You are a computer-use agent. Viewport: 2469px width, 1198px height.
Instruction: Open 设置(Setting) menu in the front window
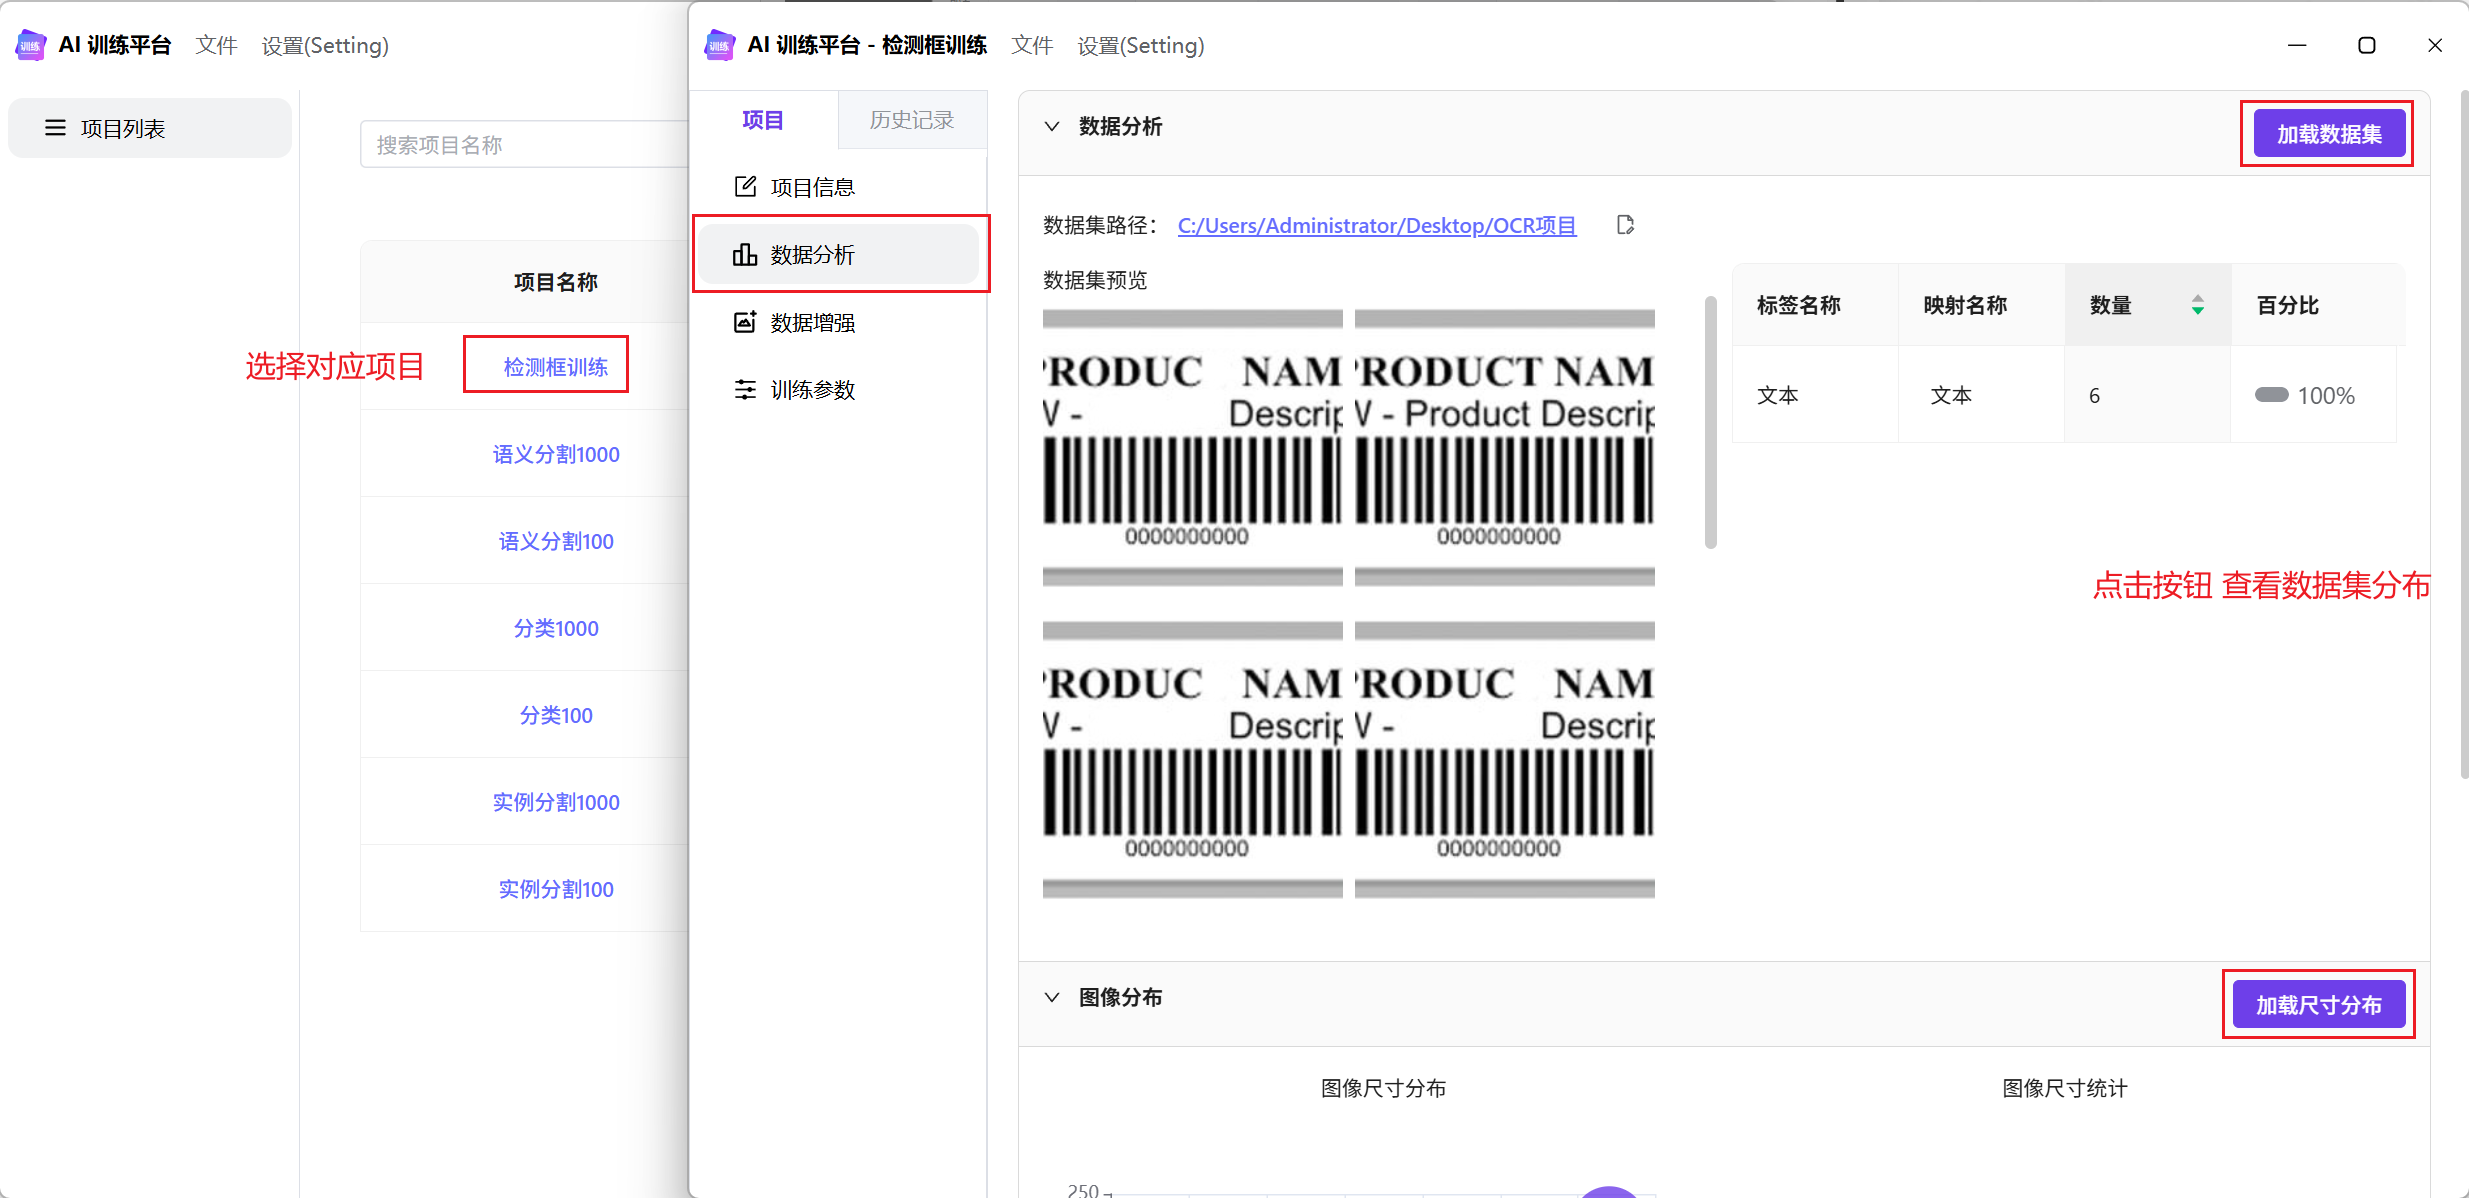pos(1140,45)
